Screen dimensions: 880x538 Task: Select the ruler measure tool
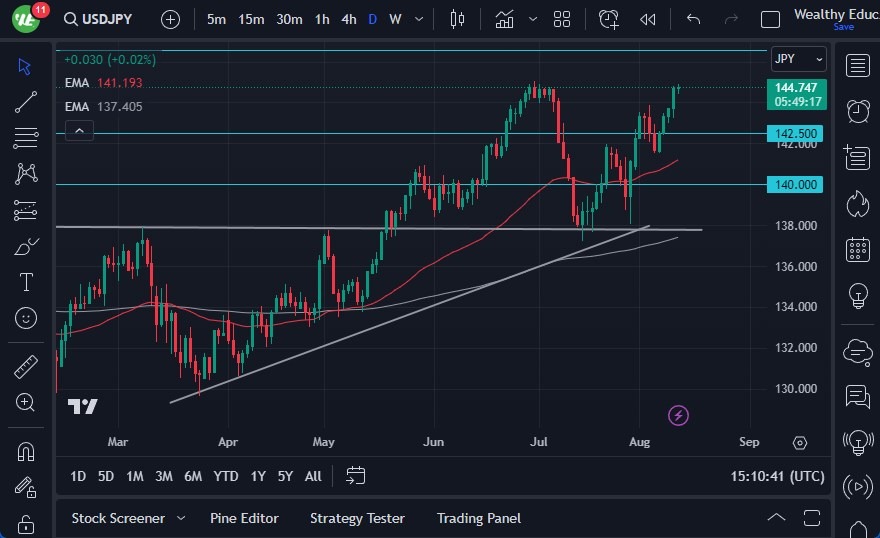26,366
